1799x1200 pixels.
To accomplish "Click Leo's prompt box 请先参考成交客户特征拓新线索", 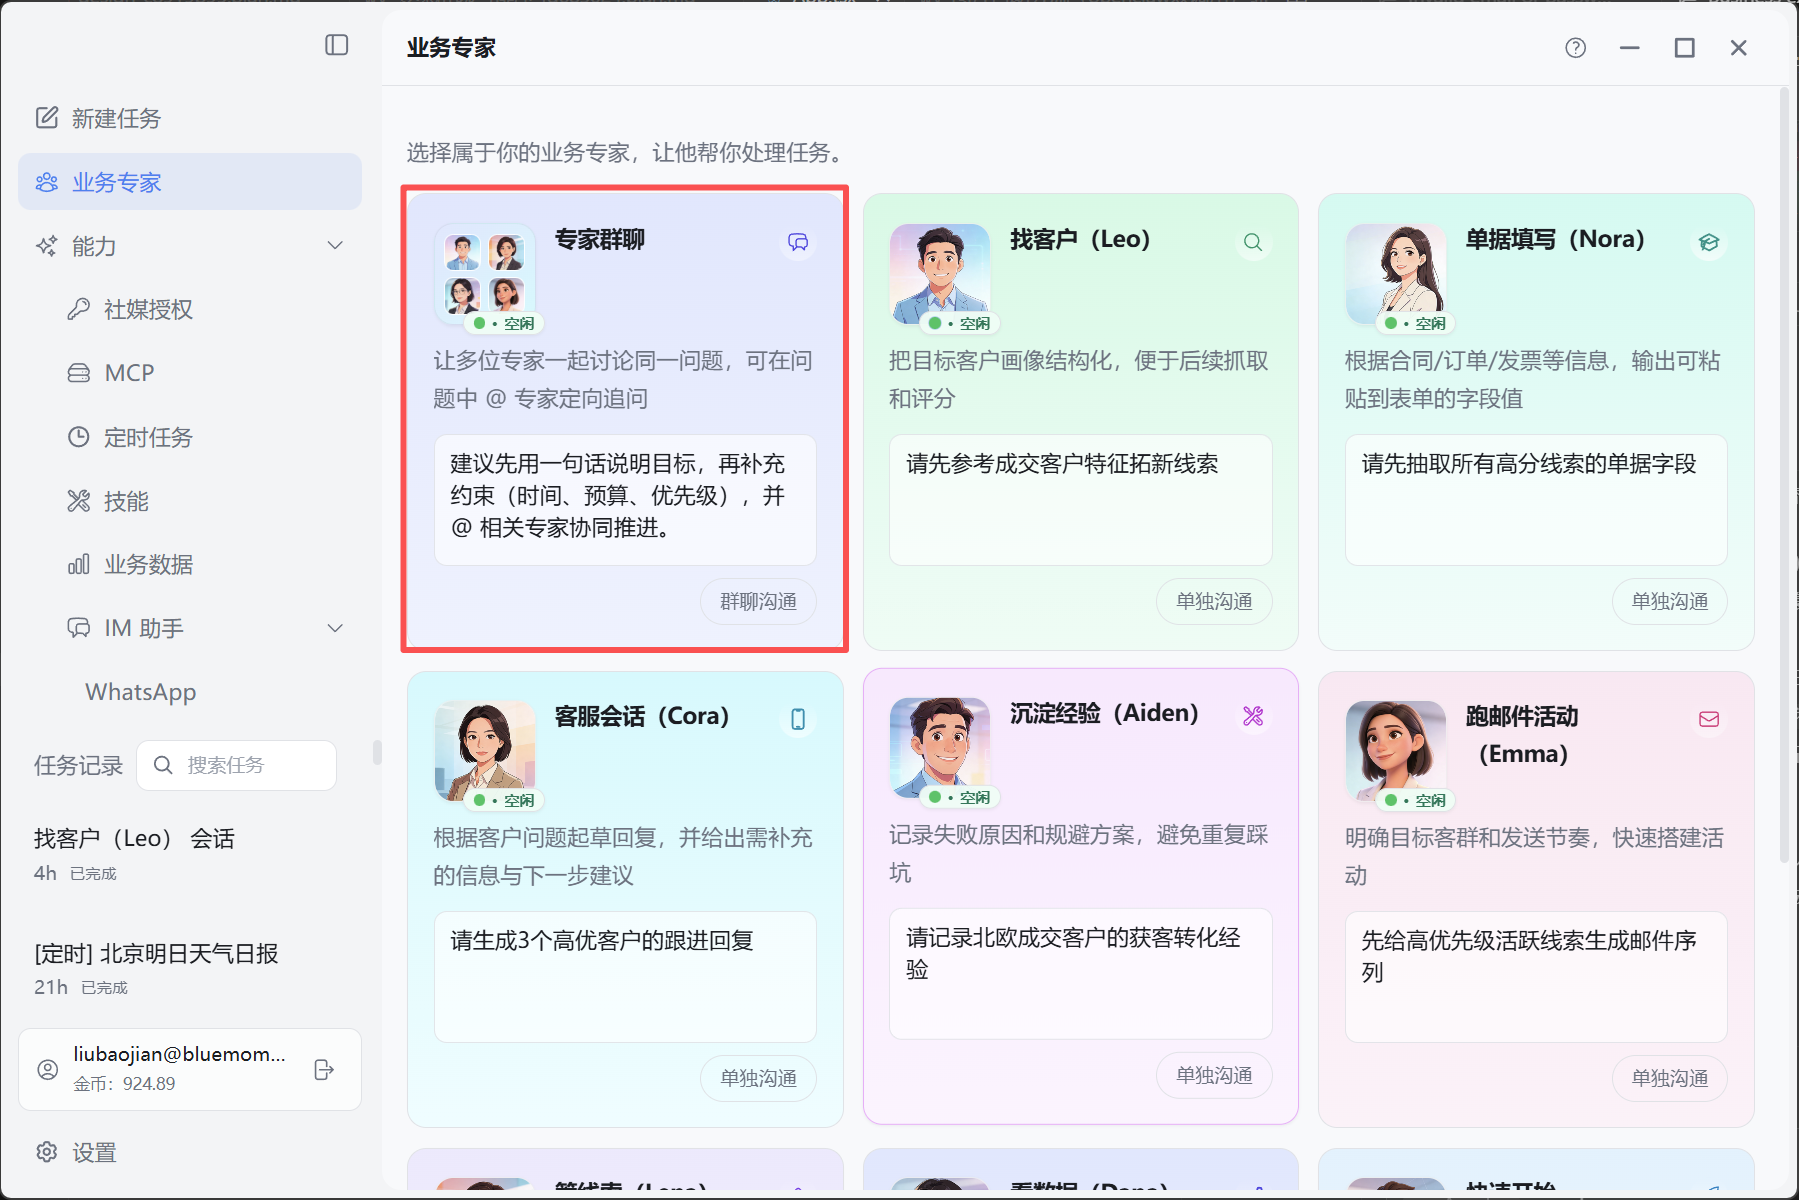I will pos(1081,500).
